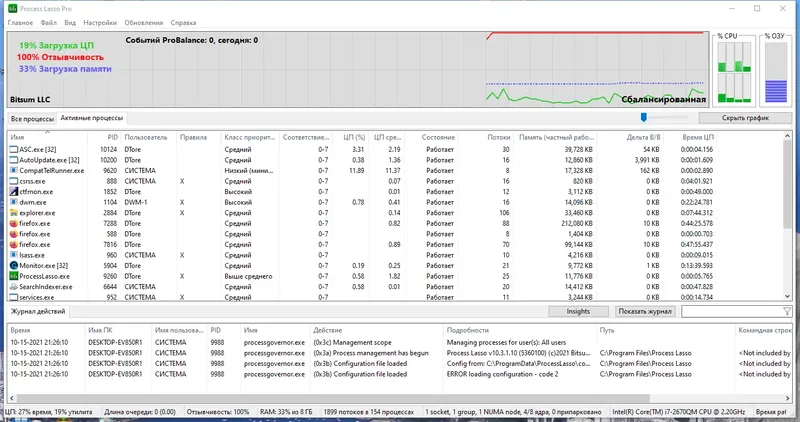
Task: Select the CompatTelRunner.exe icon
Action: tap(14, 170)
